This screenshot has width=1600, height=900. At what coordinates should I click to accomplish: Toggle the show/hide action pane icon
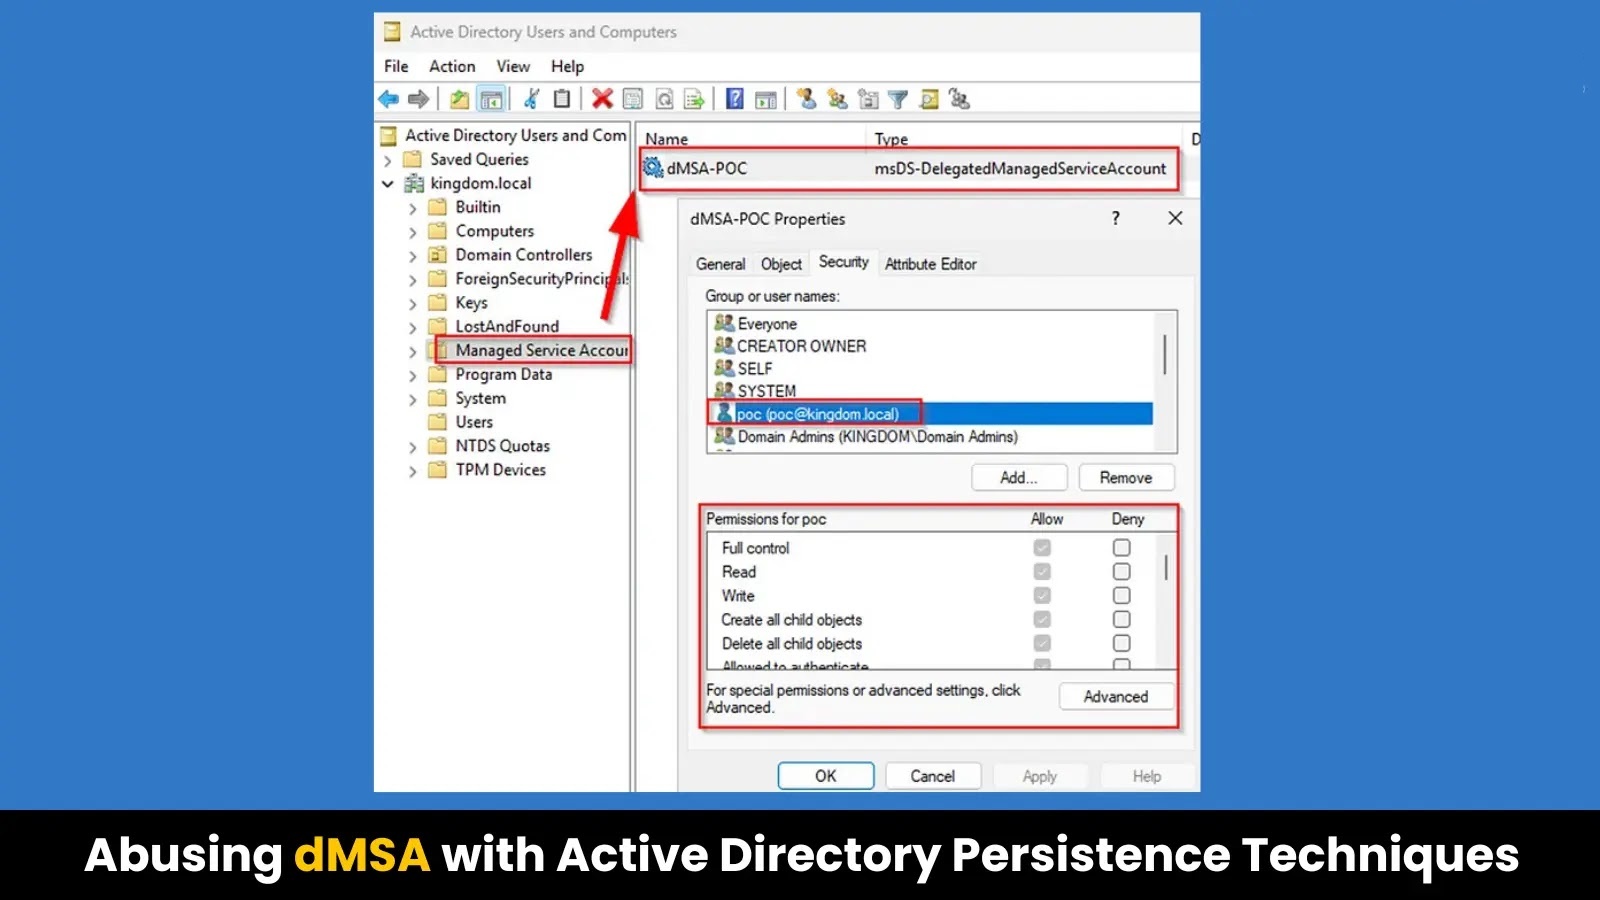pyautogui.click(x=766, y=98)
